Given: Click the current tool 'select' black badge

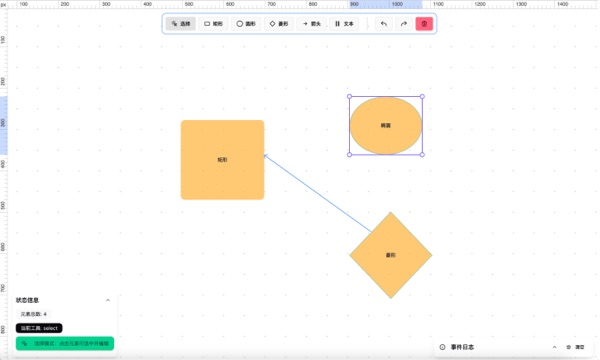Looking at the screenshot, I should [x=39, y=328].
